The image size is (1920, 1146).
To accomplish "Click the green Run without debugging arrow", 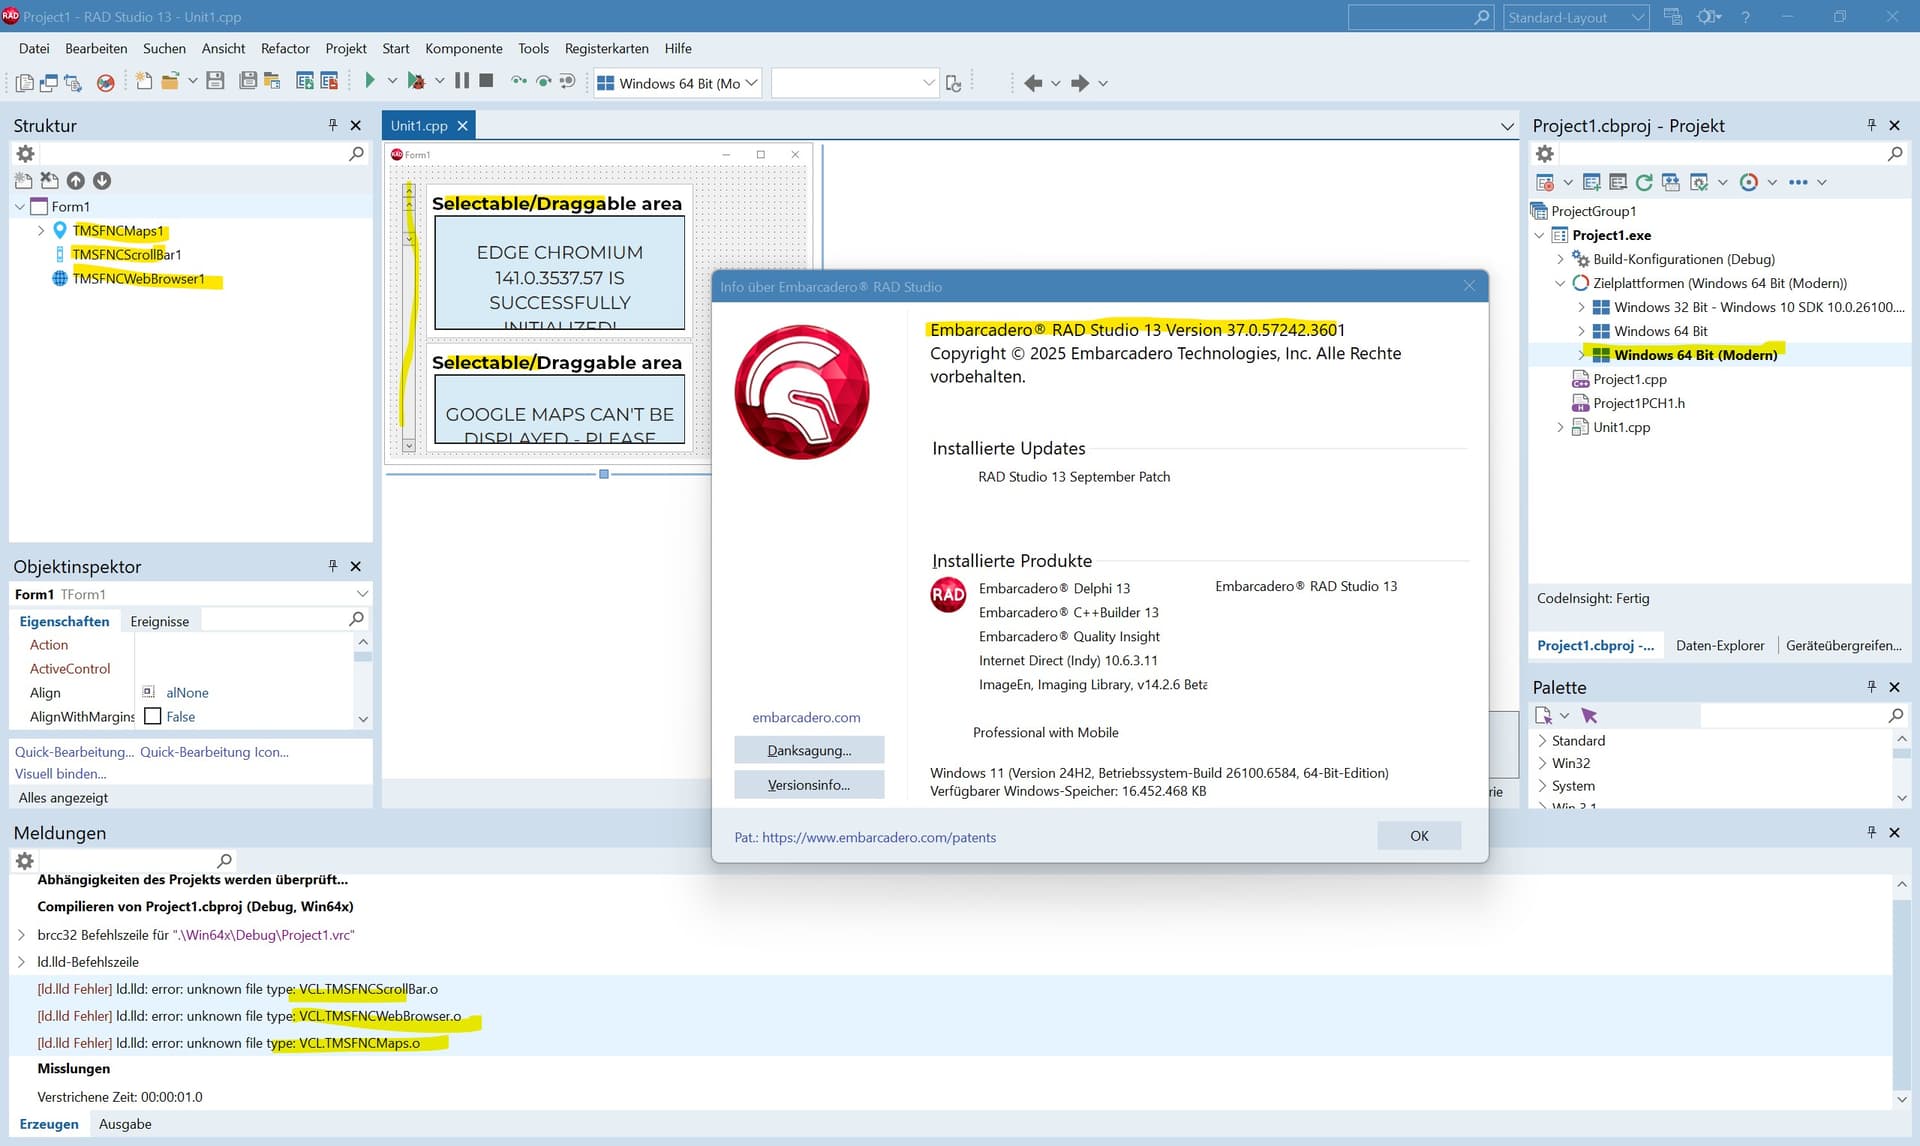I will coord(369,81).
